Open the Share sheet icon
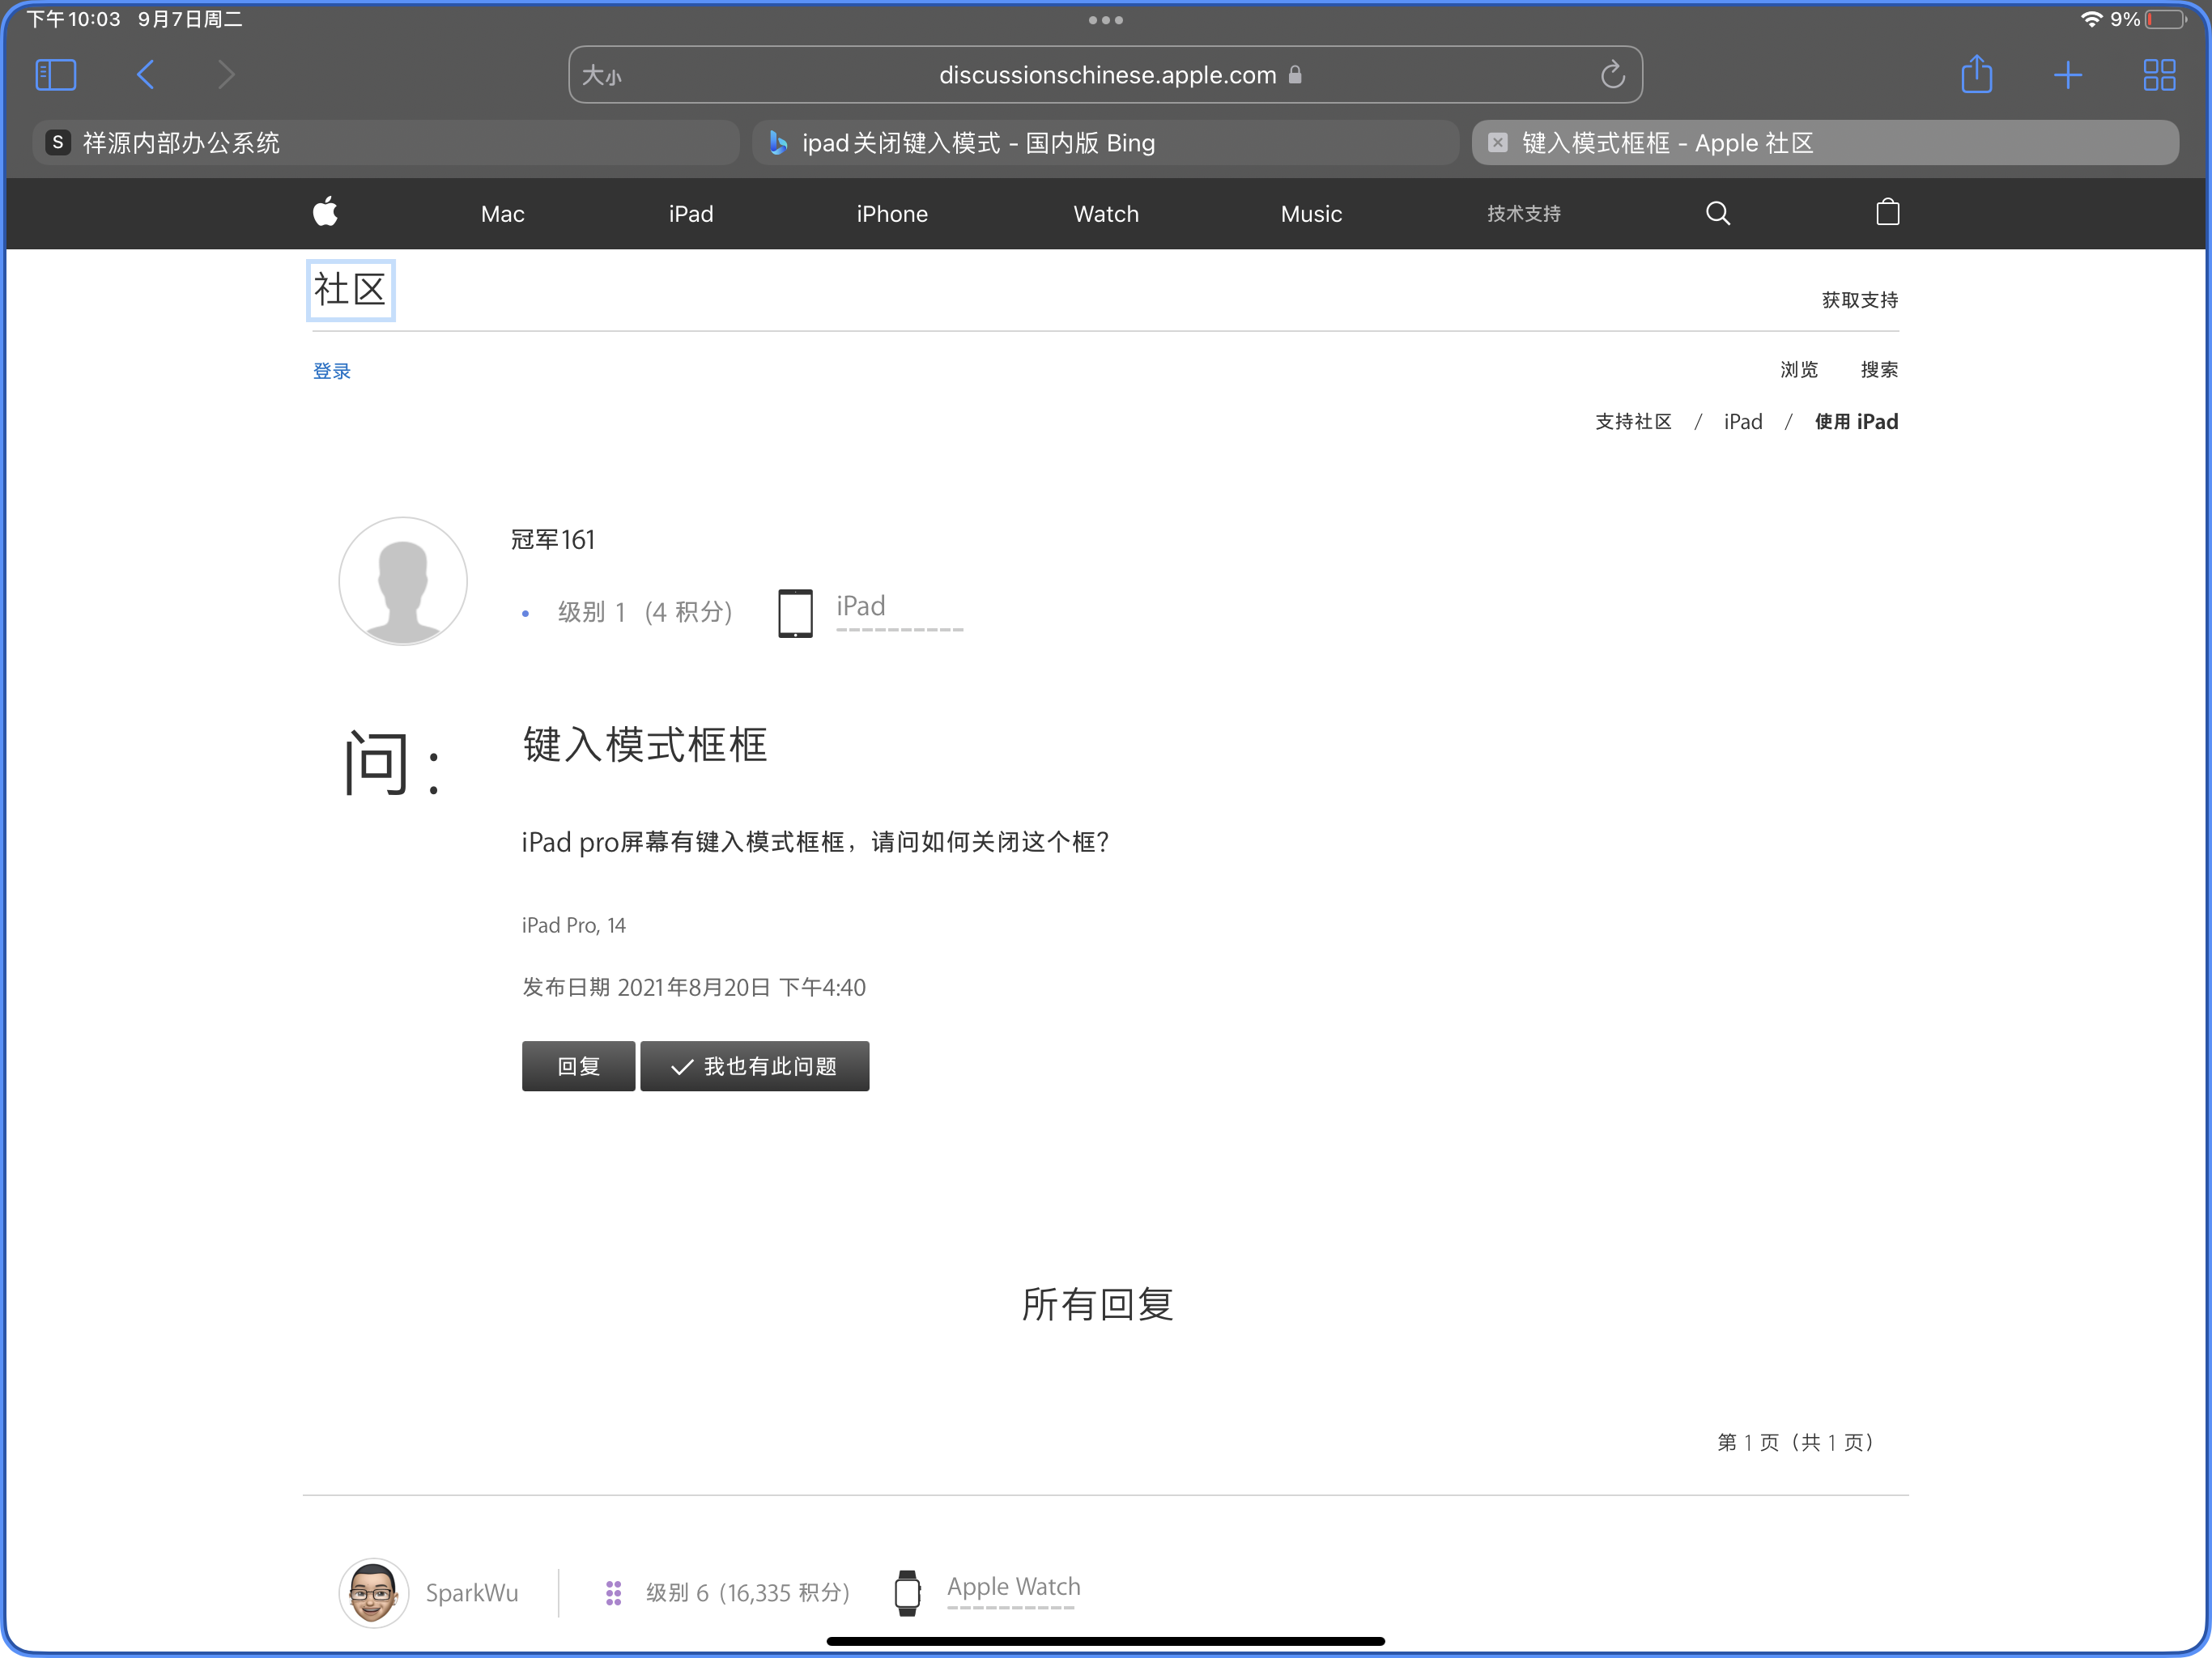2212x1658 pixels. coord(1976,75)
